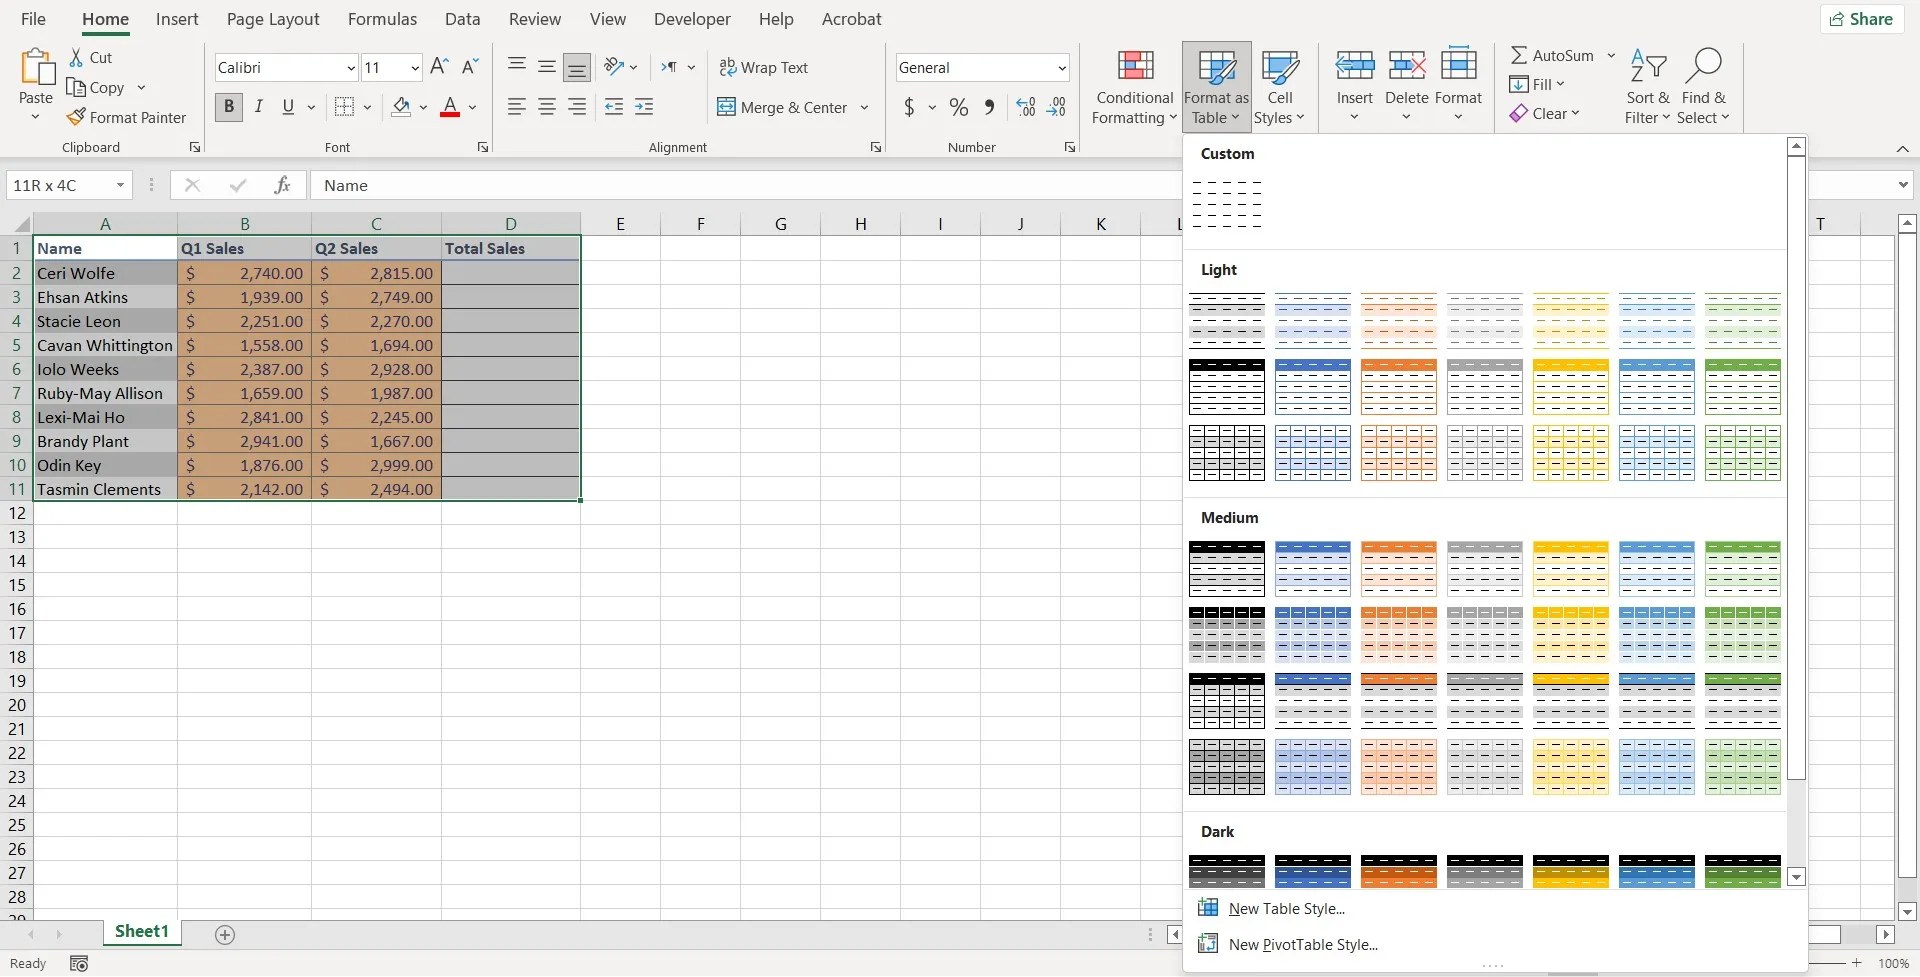This screenshot has width=1920, height=977.
Task: Apply the Accounting number format
Action: click(910, 107)
